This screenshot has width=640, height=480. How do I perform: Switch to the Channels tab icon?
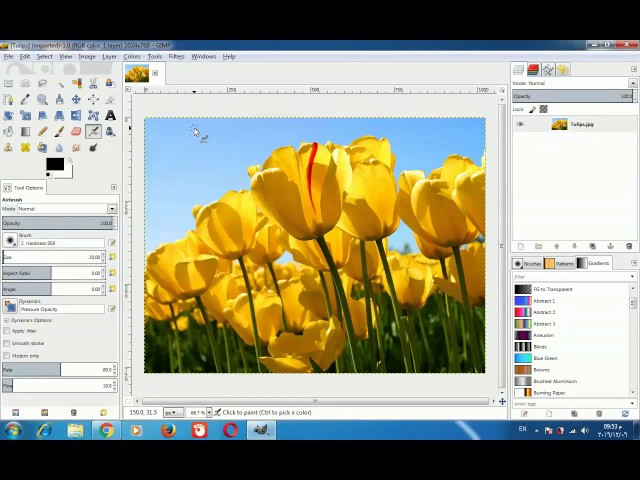tap(533, 70)
